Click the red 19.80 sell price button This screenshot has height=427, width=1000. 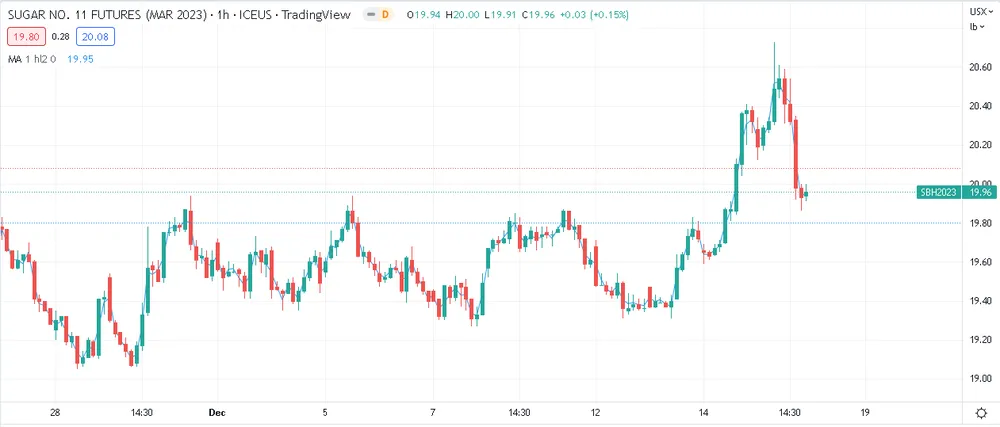click(x=23, y=37)
